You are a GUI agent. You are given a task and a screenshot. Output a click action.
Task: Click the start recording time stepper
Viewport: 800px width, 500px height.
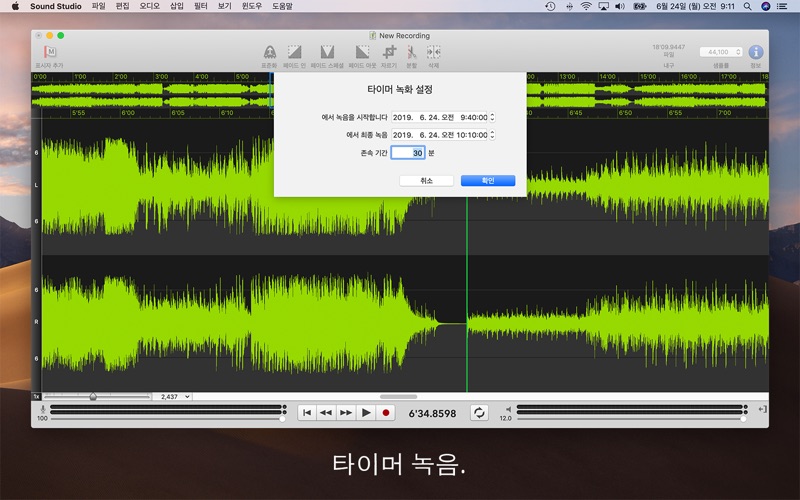(492, 117)
